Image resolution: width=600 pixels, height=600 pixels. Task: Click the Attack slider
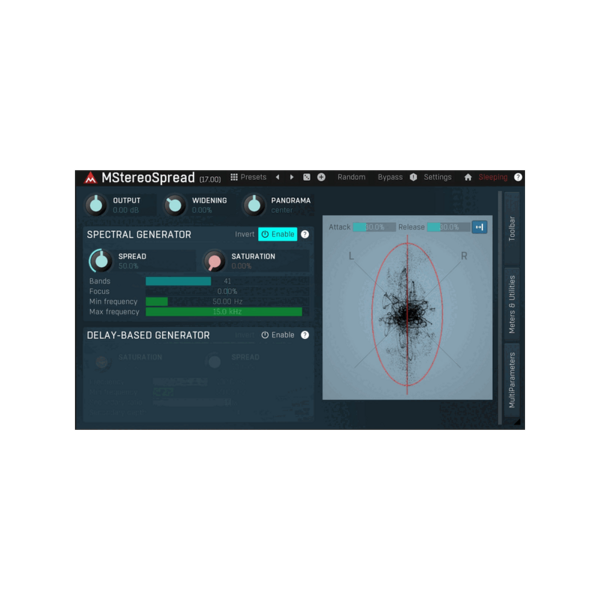pos(374,227)
